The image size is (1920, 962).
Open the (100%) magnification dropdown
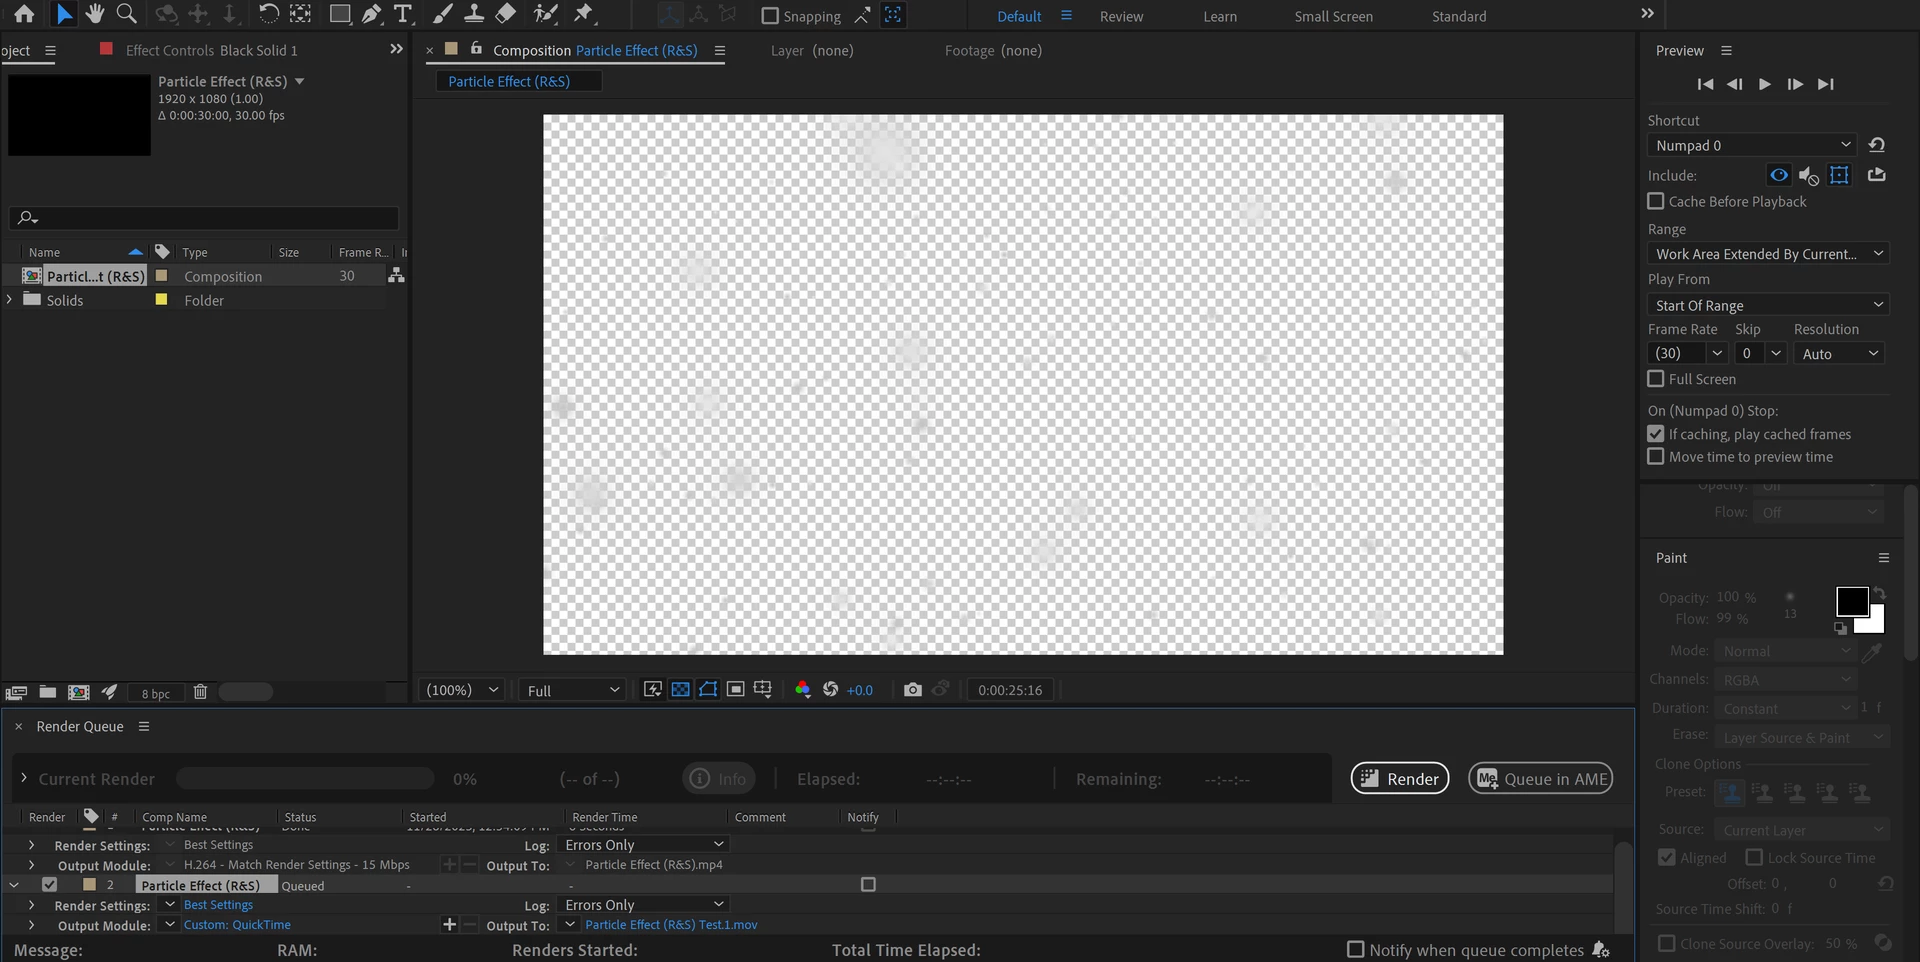tap(462, 690)
